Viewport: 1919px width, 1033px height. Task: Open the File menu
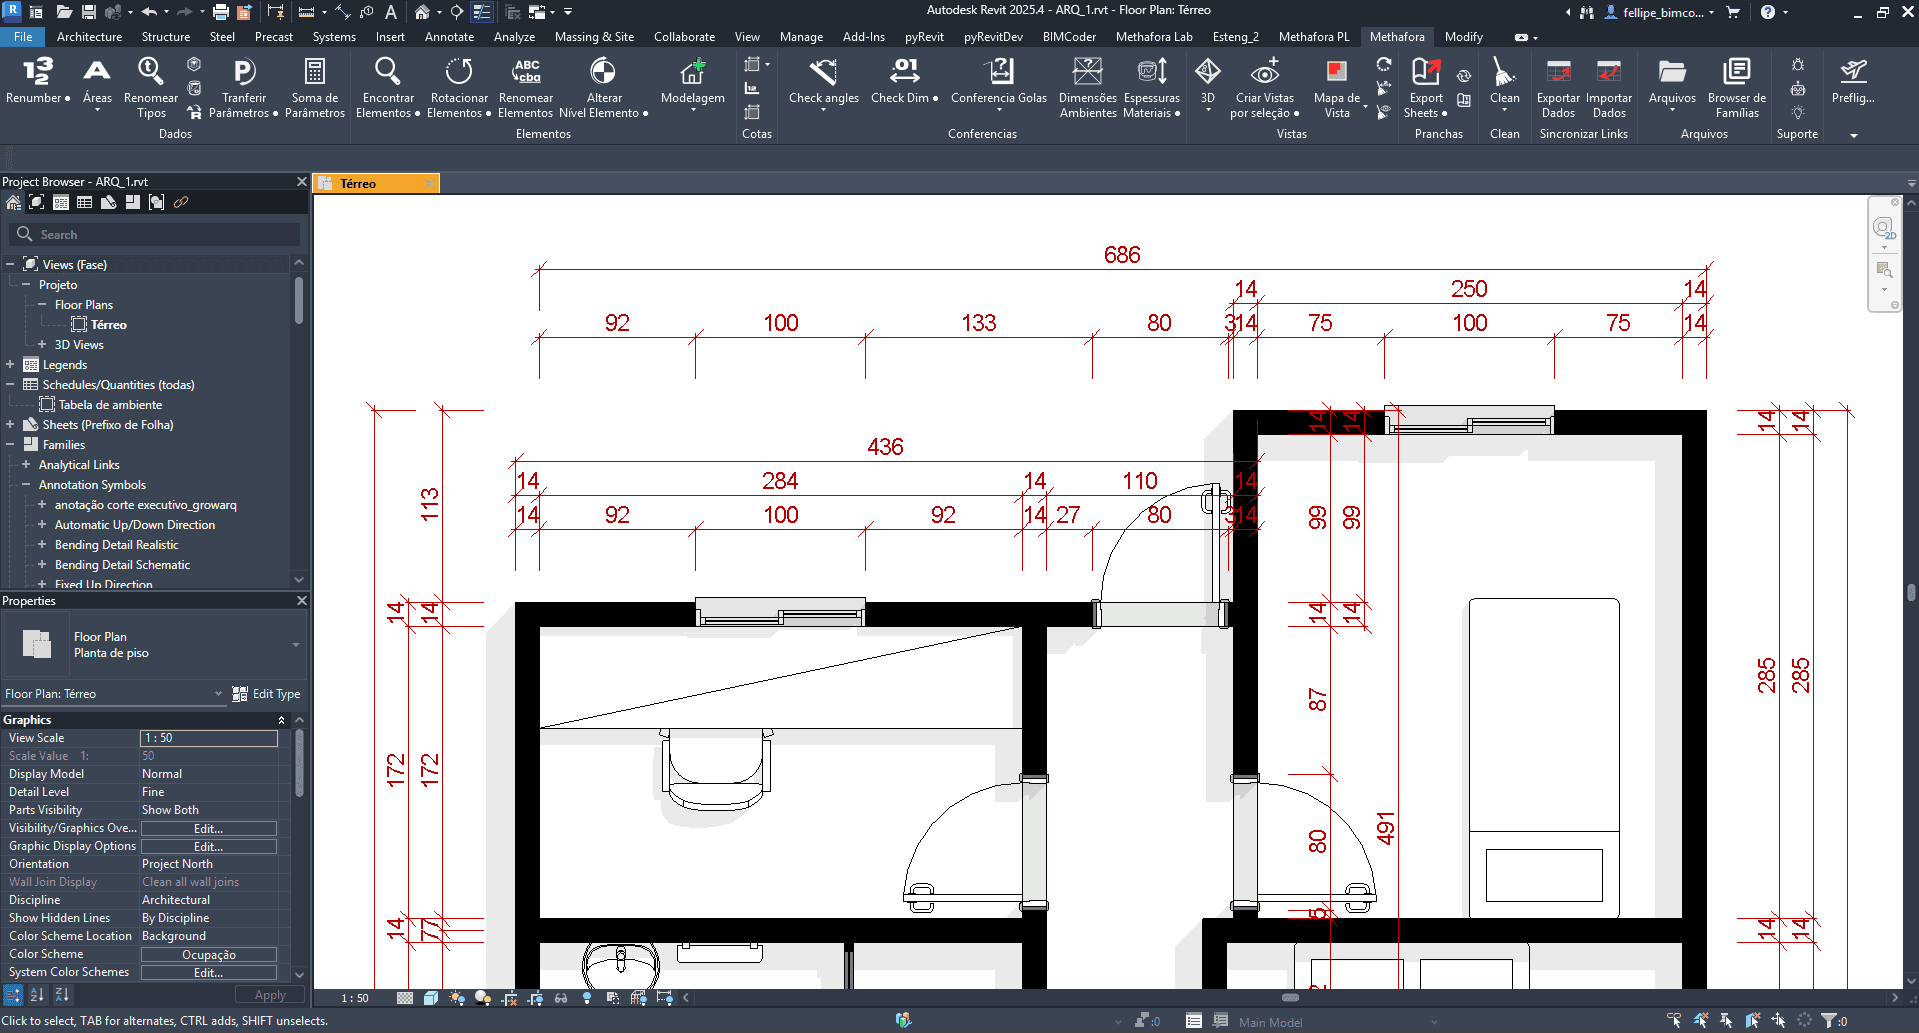[x=23, y=37]
